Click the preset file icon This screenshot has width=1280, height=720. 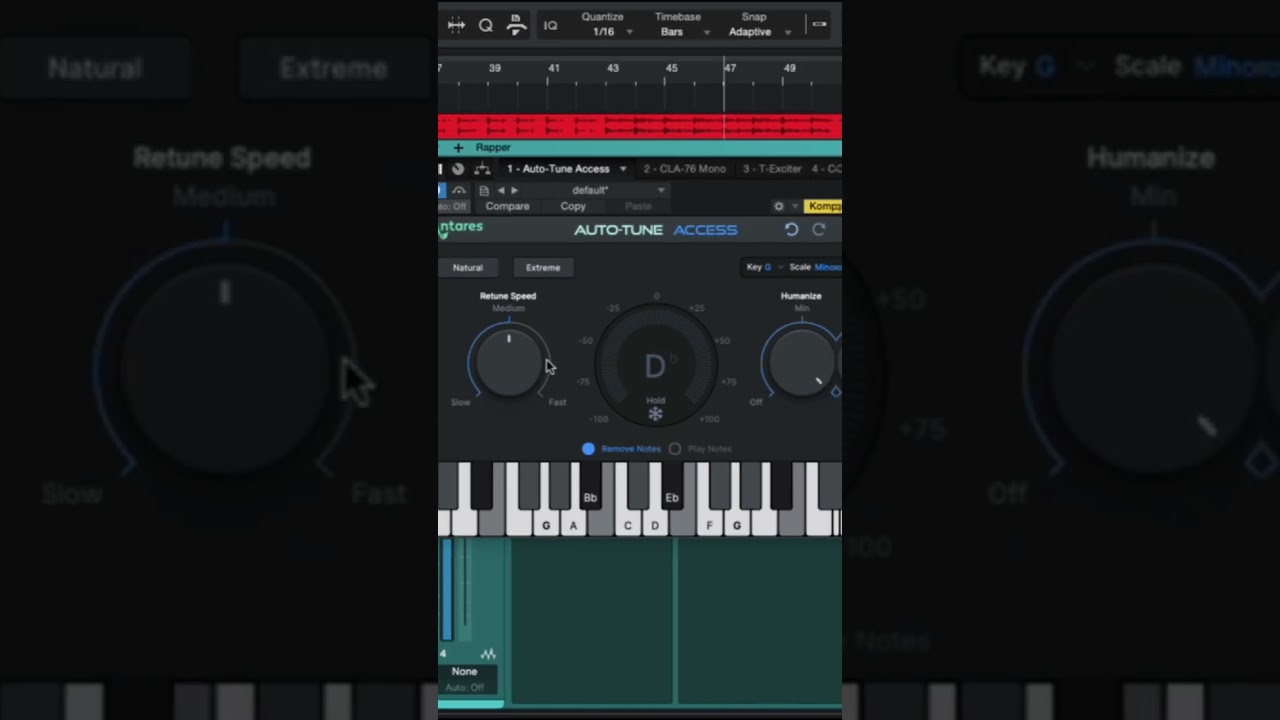point(484,190)
